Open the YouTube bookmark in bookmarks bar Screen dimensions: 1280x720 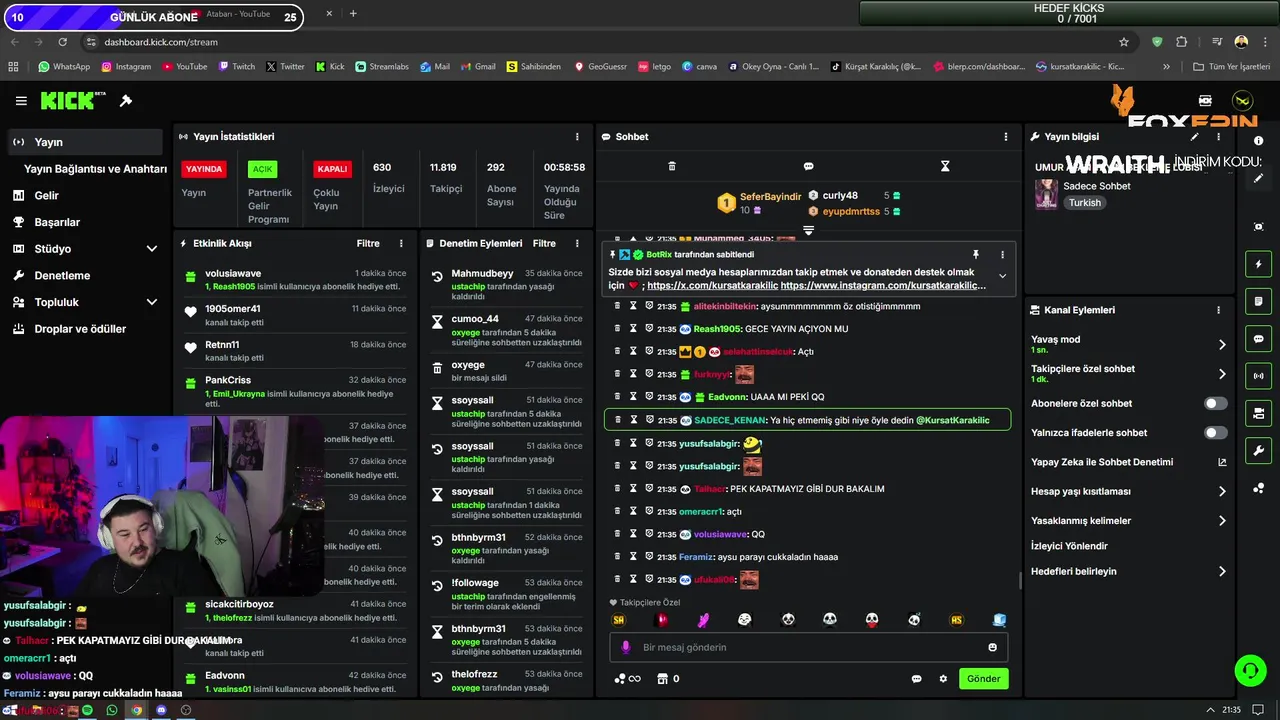[184, 67]
